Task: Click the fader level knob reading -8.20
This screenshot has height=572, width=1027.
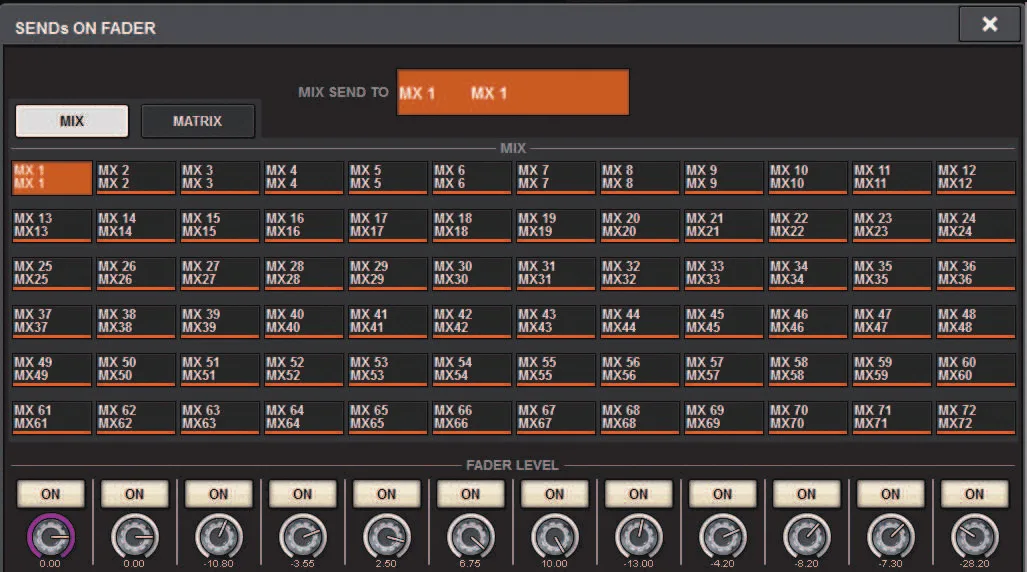Action: (x=806, y=537)
